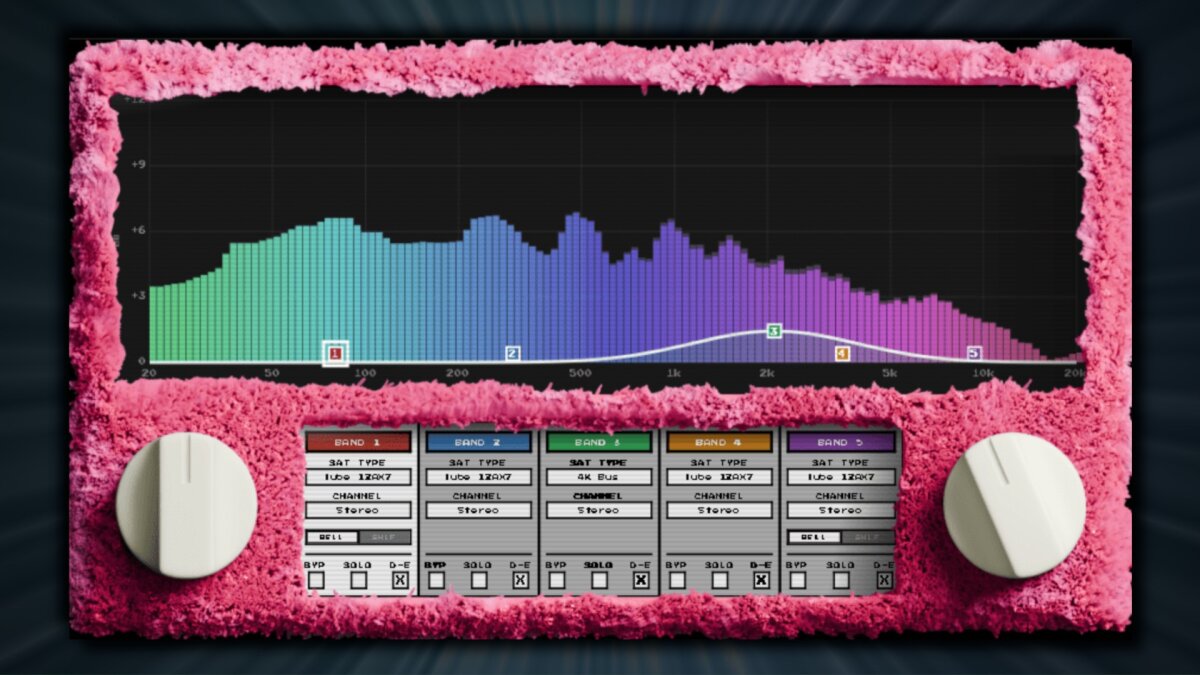Open Band 3 CHANNEL Stereo dropdown

click(599, 510)
